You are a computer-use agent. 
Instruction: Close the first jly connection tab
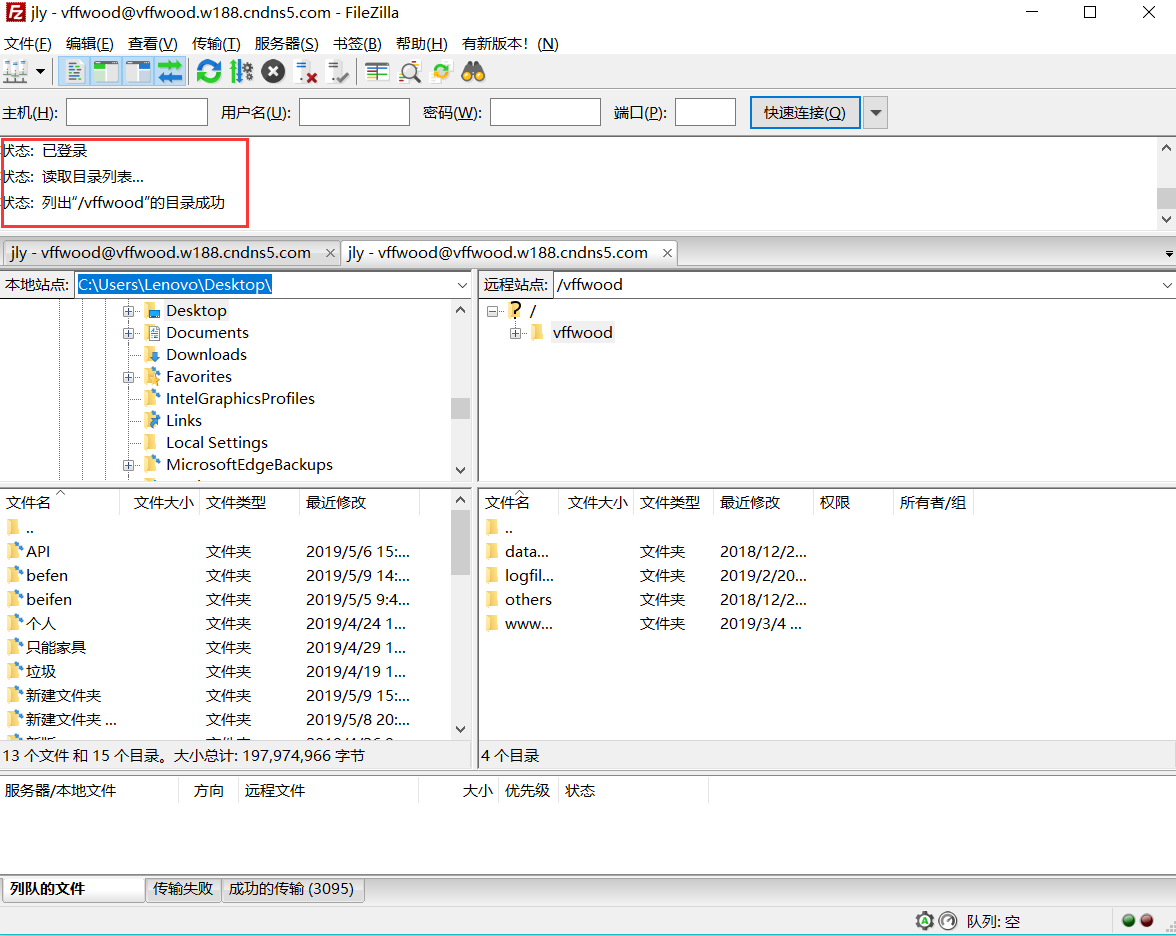pos(330,254)
